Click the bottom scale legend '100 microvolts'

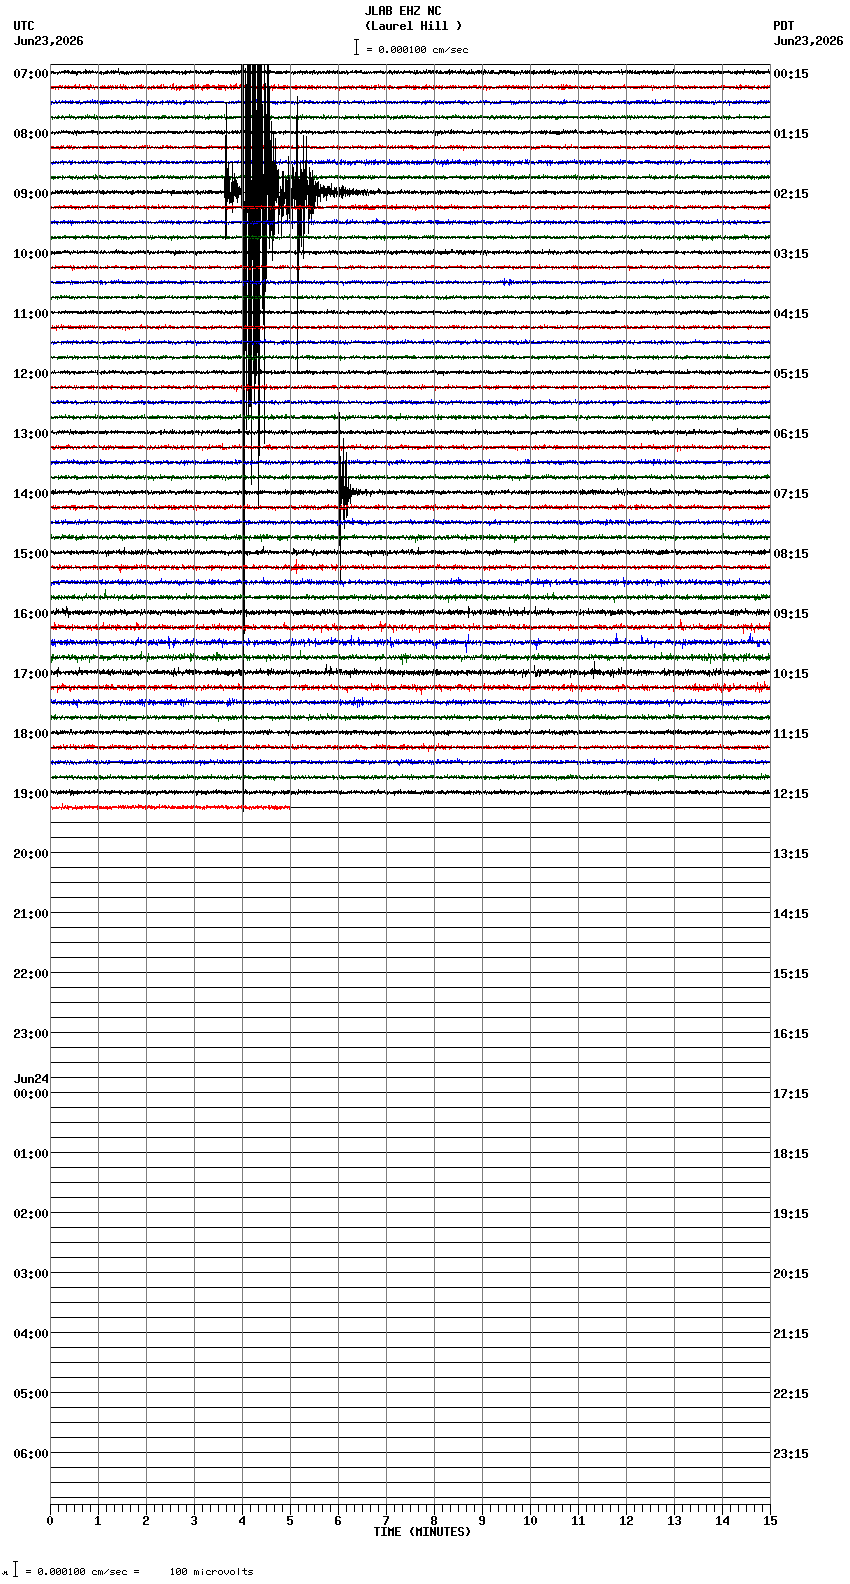click(211, 1572)
